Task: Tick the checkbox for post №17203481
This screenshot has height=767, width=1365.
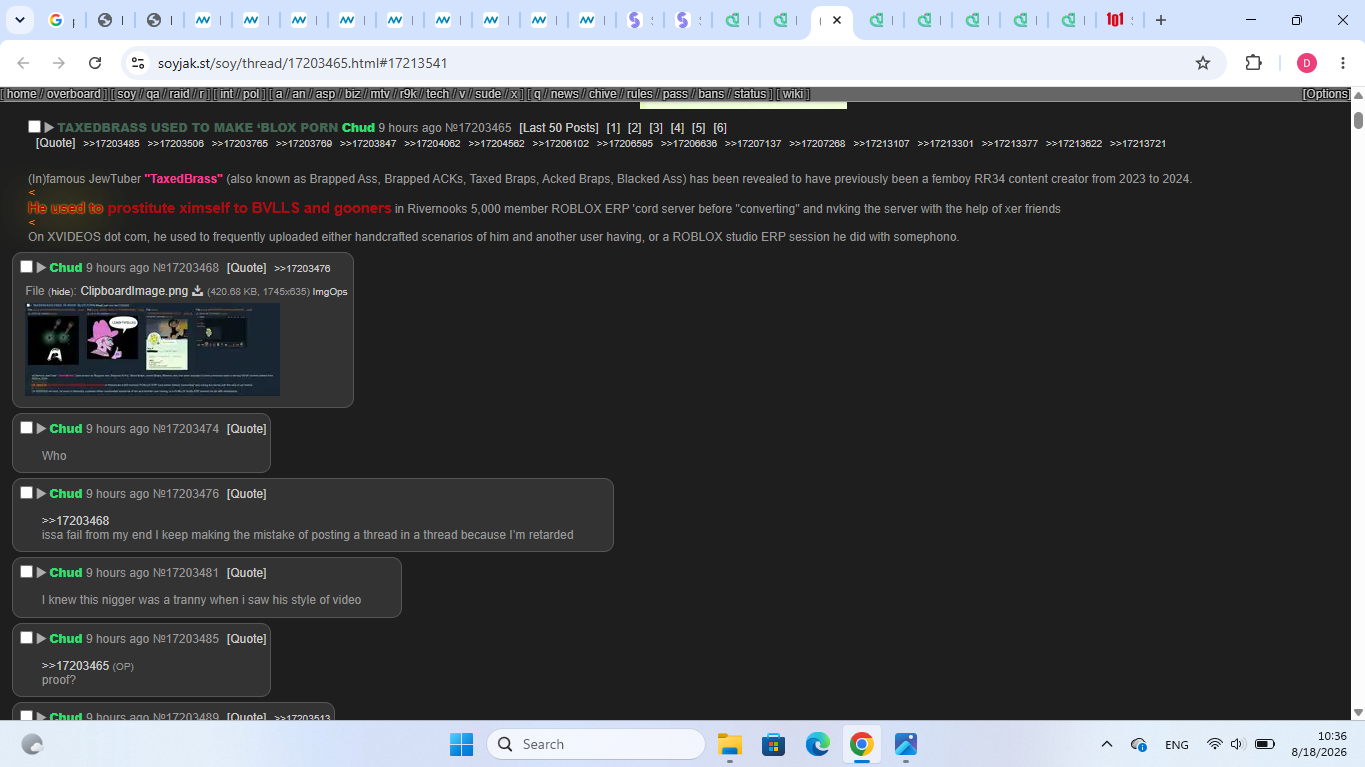Action: (x=26, y=572)
